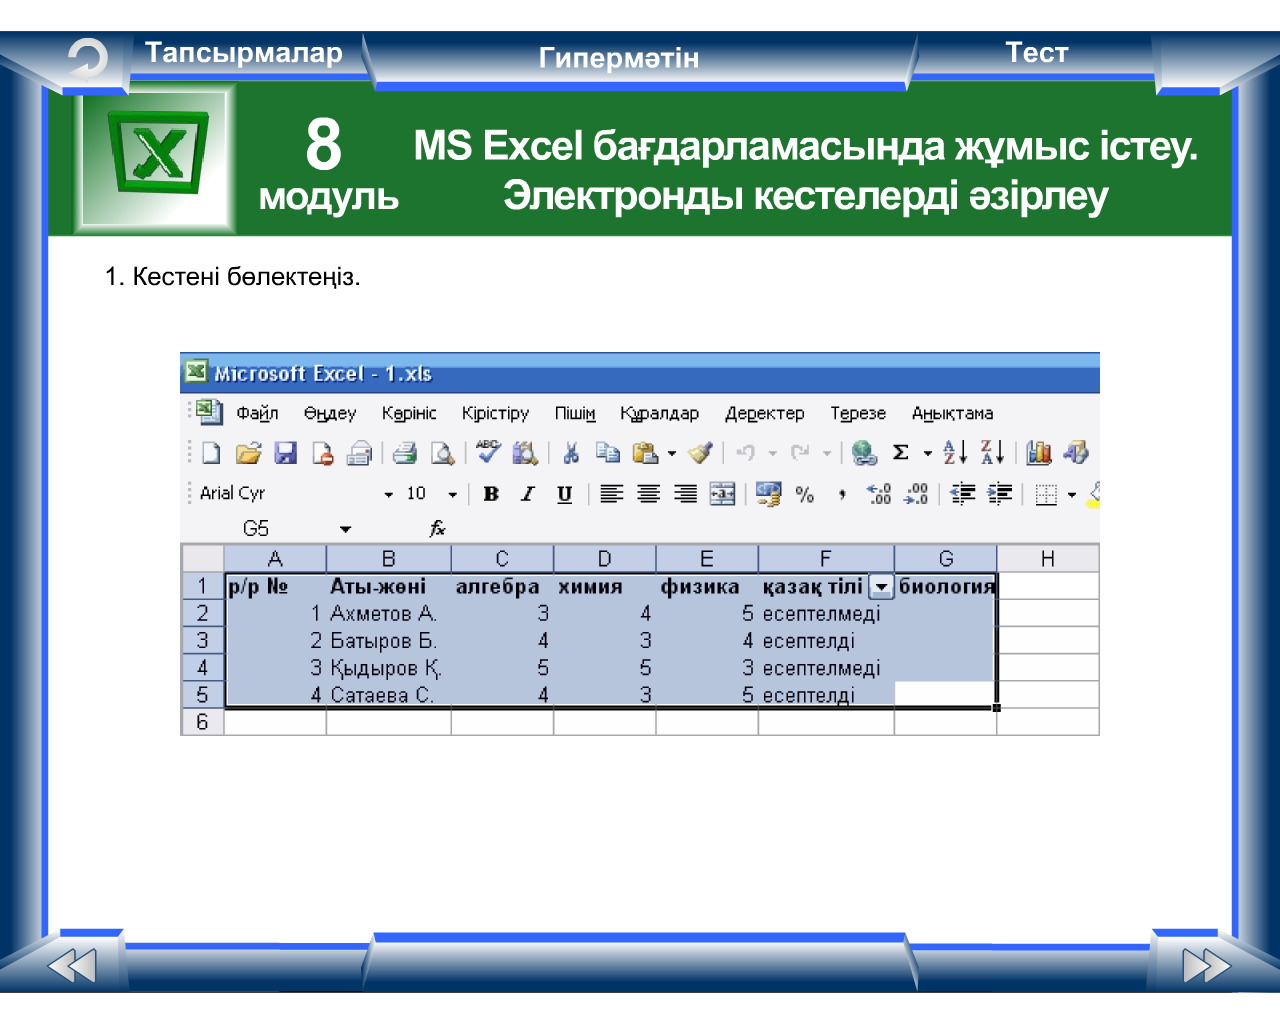
Task: Click the Save diskette icon
Action: pyautogui.click(x=286, y=453)
